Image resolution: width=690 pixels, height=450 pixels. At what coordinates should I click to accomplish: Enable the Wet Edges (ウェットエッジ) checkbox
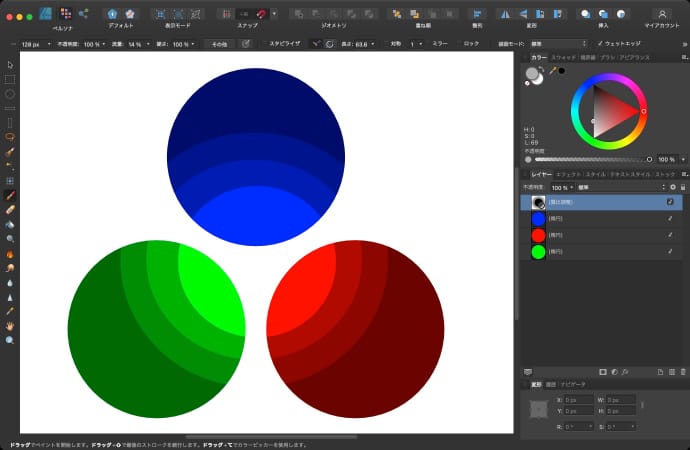[598, 44]
